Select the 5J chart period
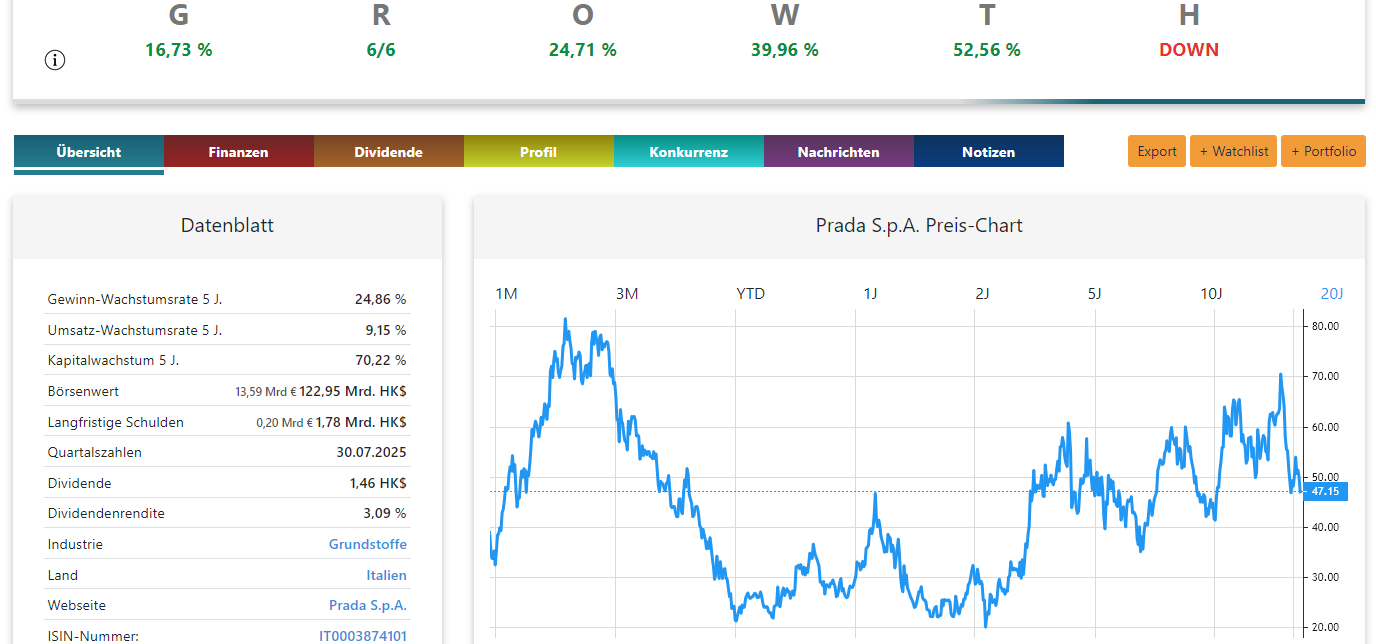The height and width of the screenshot is (644, 1376). (x=1094, y=293)
